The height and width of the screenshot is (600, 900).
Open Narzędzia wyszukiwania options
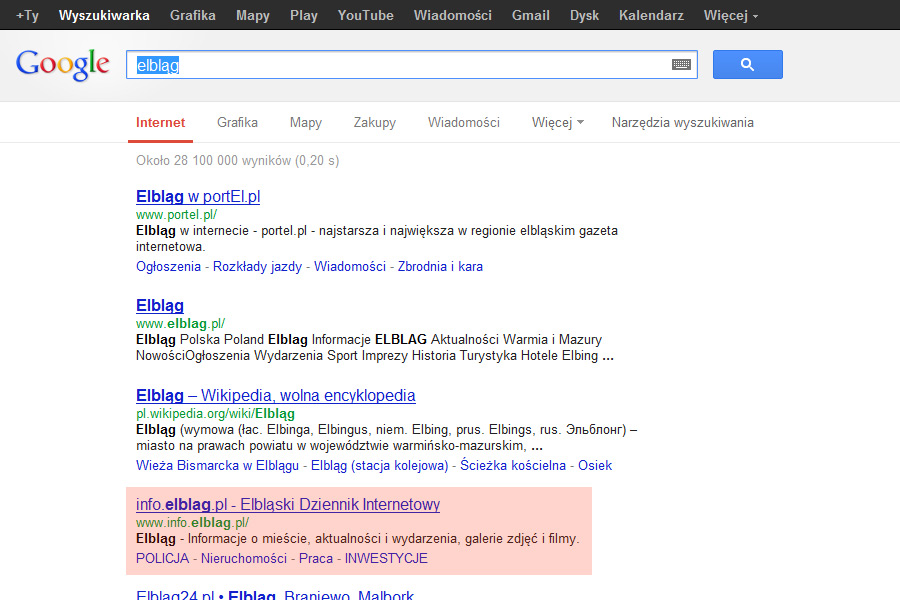[x=682, y=122]
